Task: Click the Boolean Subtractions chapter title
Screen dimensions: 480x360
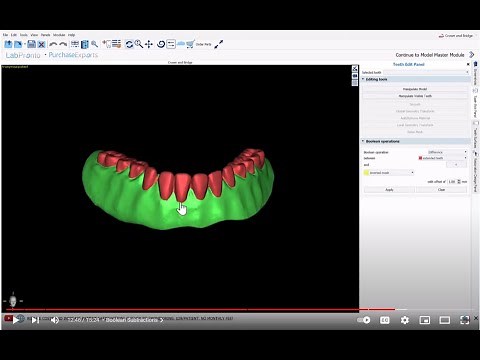Action: (131, 320)
